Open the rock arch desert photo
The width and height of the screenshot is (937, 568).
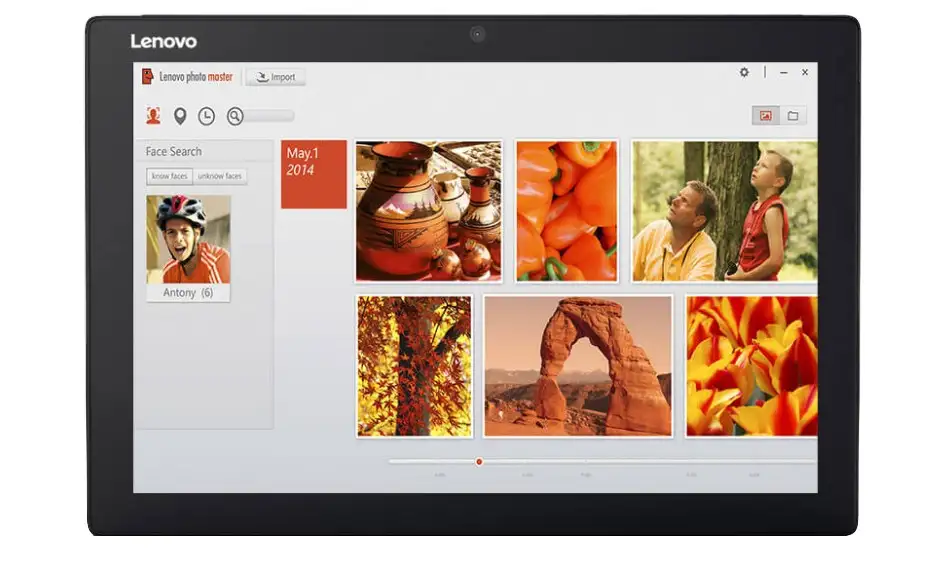578,366
